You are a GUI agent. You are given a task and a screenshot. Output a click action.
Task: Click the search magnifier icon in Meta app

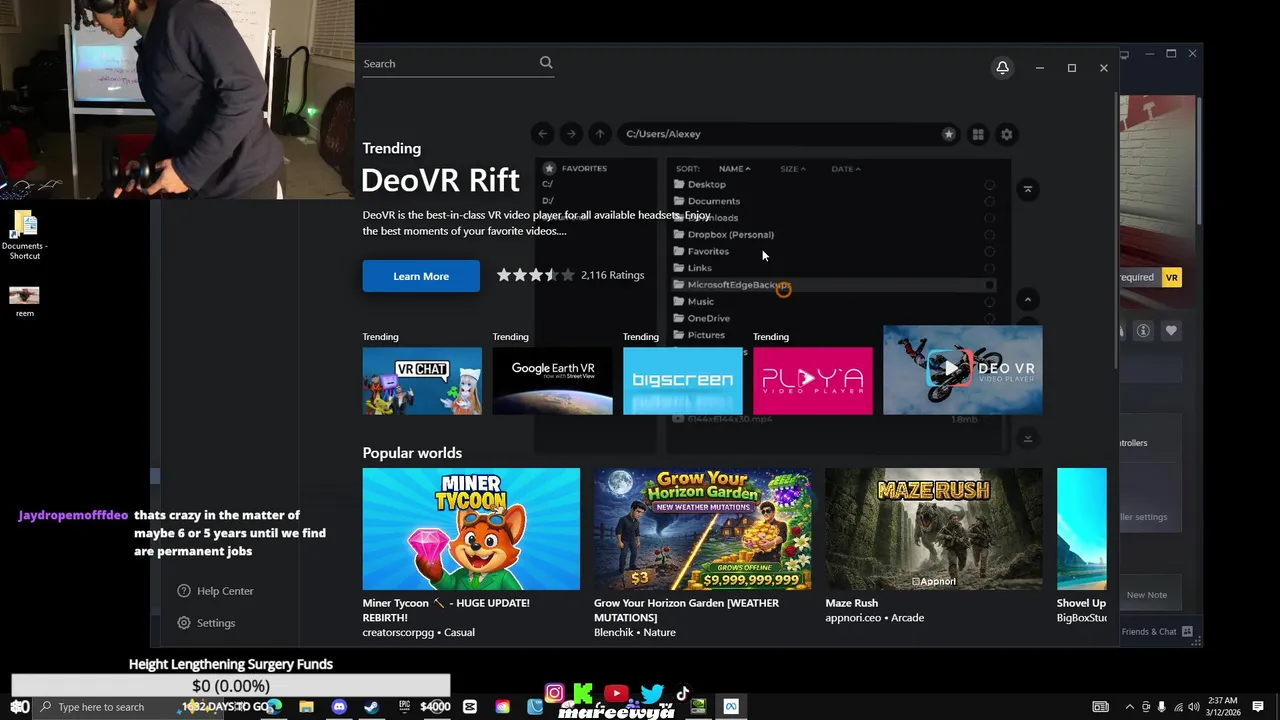tap(546, 63)
